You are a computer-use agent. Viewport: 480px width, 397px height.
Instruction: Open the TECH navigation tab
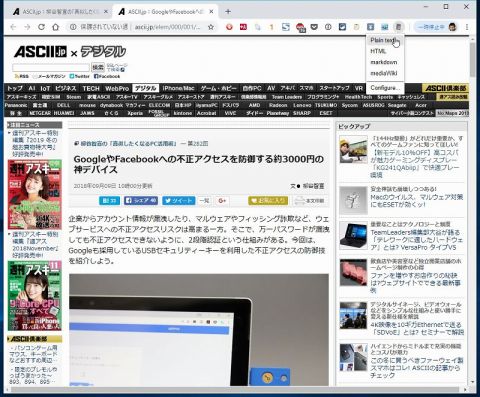(x=91, y=88)
